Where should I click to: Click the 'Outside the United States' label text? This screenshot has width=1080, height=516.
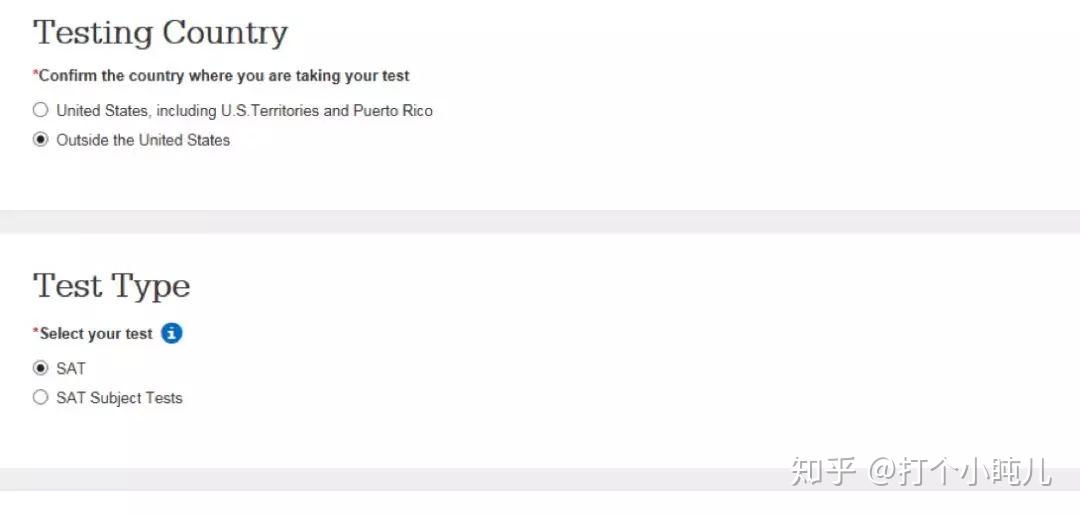coord(143,140)
